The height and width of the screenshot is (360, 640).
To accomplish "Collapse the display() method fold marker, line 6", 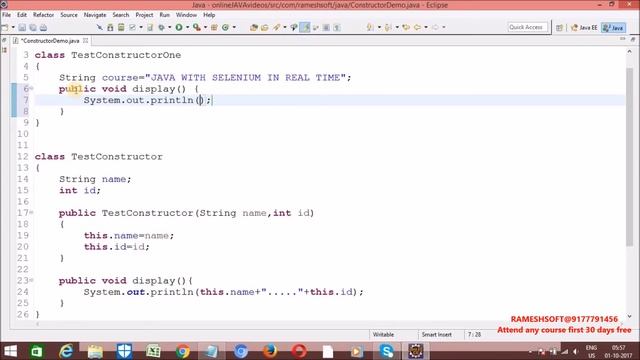I will [x=31, y=88].
